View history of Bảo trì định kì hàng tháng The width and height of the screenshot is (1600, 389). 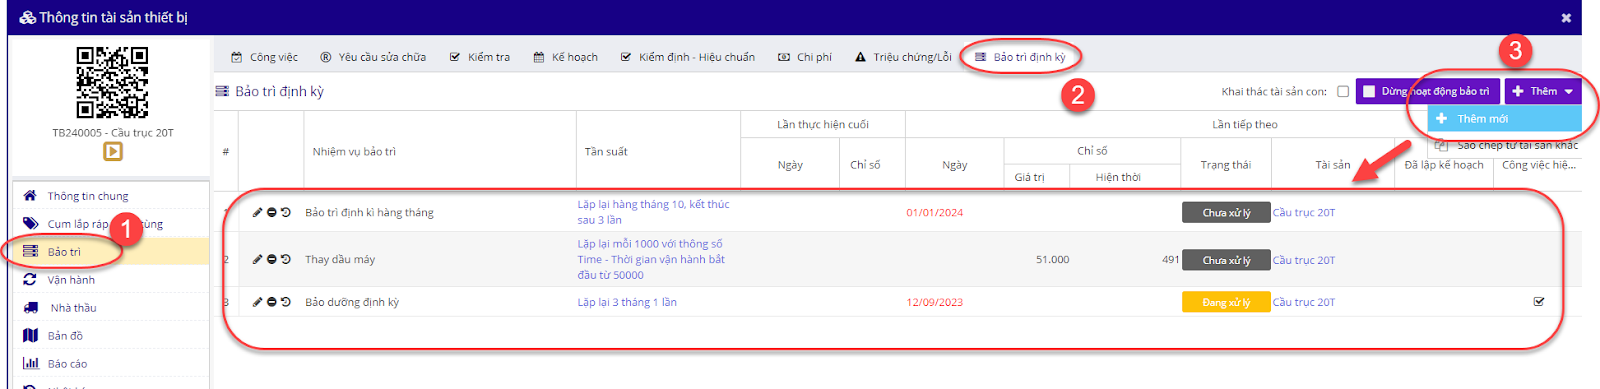[x=285, y=213]
